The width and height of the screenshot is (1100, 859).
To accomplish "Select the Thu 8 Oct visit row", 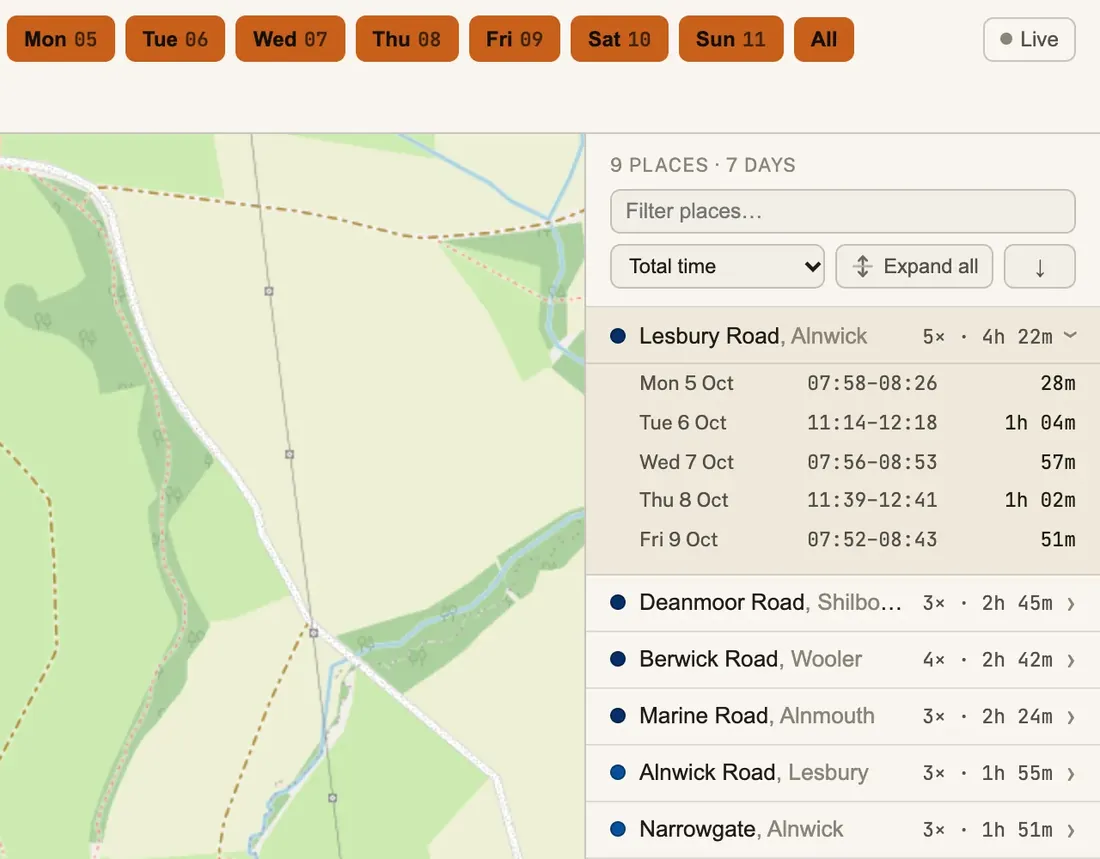I will point(857,500).
